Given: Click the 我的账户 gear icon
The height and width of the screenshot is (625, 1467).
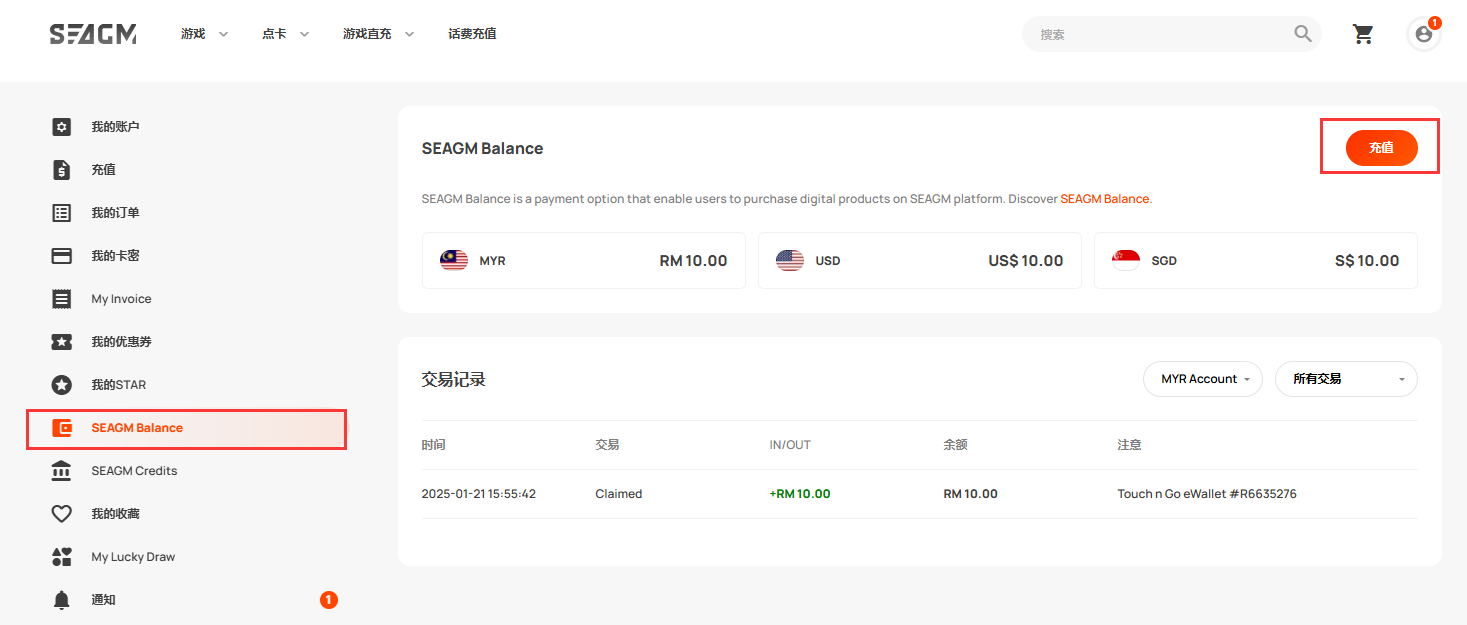Looking at the screenshot, I should click(x=62, y=127).
